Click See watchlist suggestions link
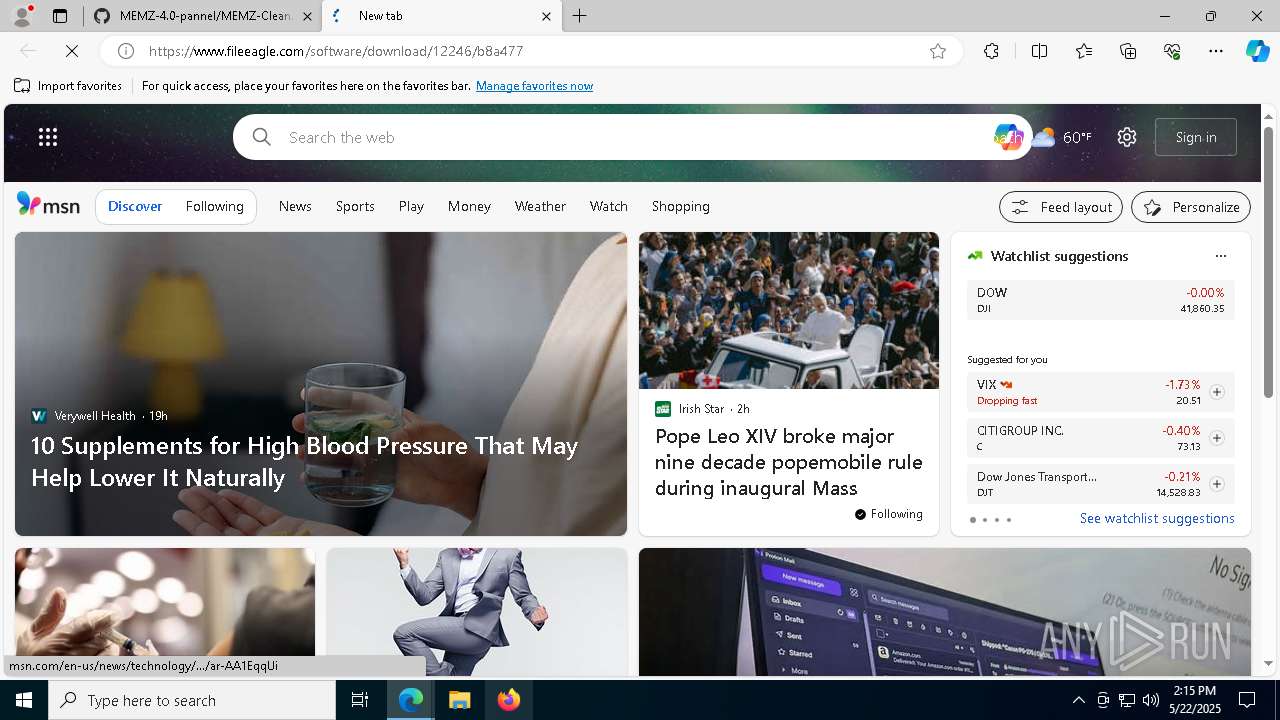Image resolution: width=1280 pixels, height=720 pixels. [1157, 518]
